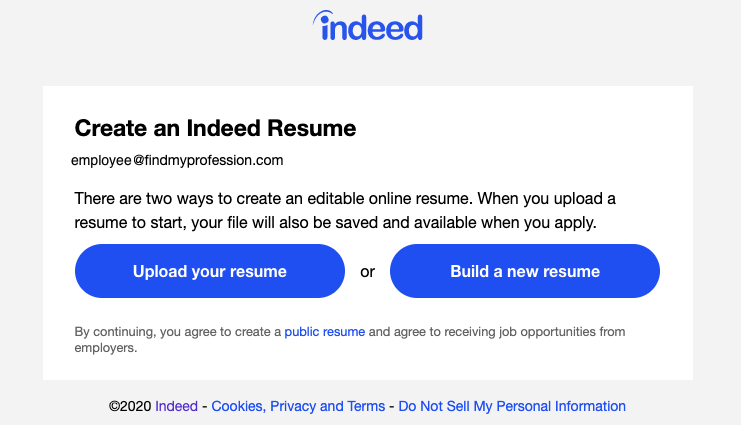
Task: Click the arc above the logo's 'i'
Action: [x=322, y=16]
